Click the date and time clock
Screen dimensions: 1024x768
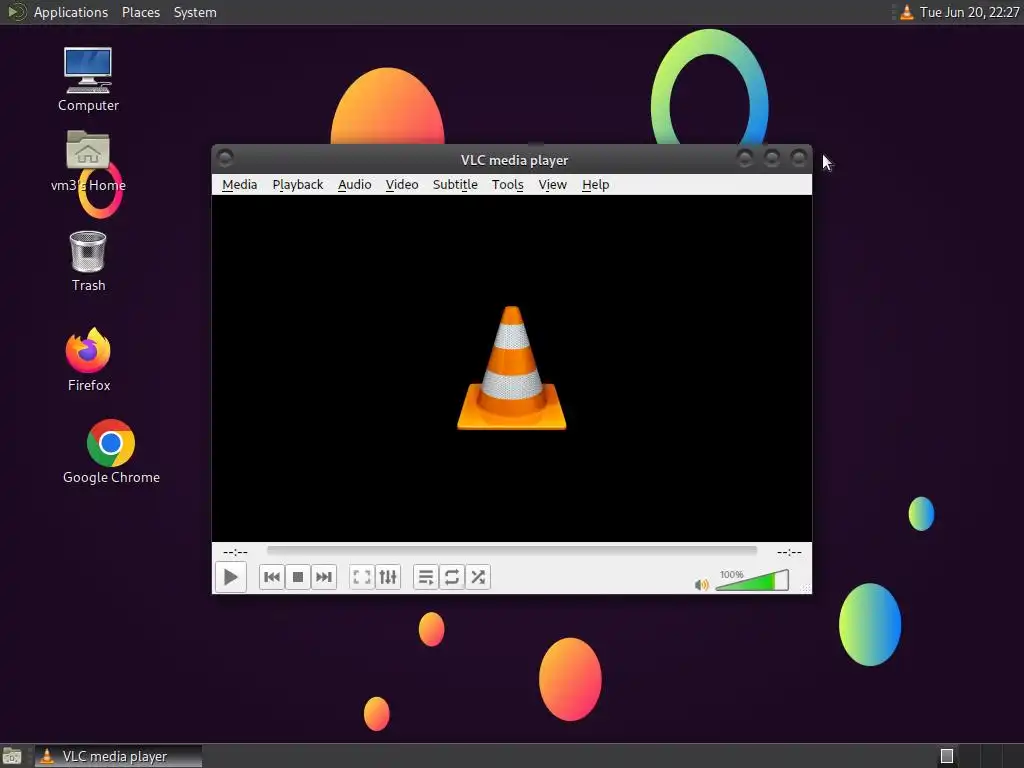(969, 12)
